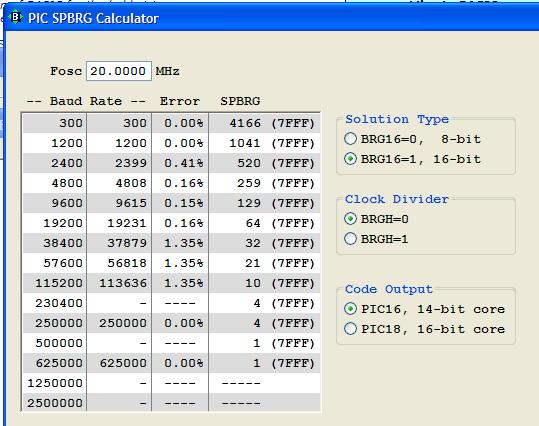Click the Fosc frequency input field

(x=119, y=71)
